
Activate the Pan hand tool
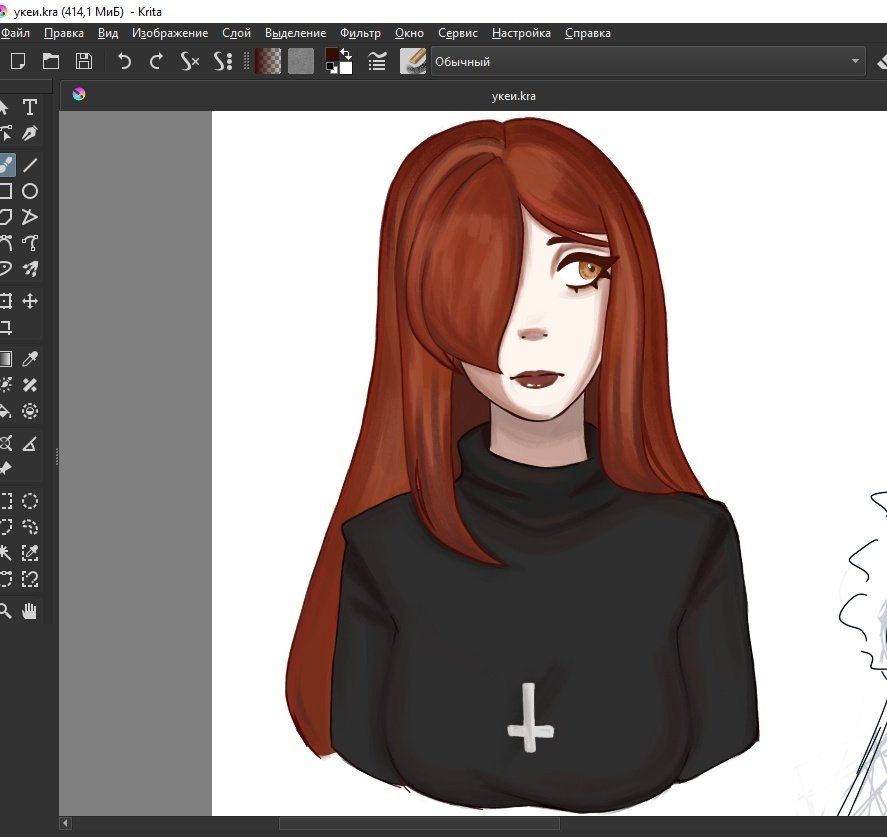pyautogui.click(x=30, y=611)
